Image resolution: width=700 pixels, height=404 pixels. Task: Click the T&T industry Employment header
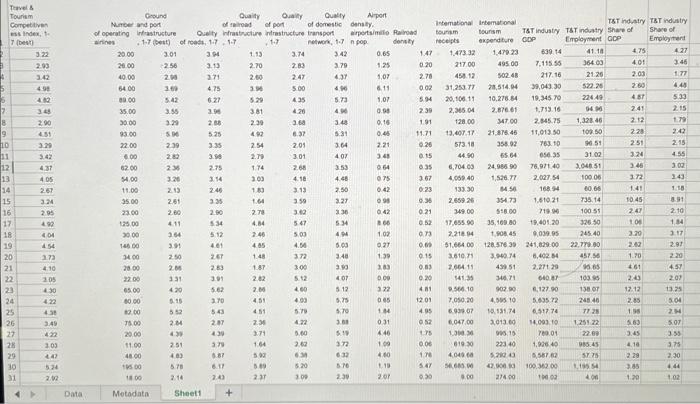583,34
